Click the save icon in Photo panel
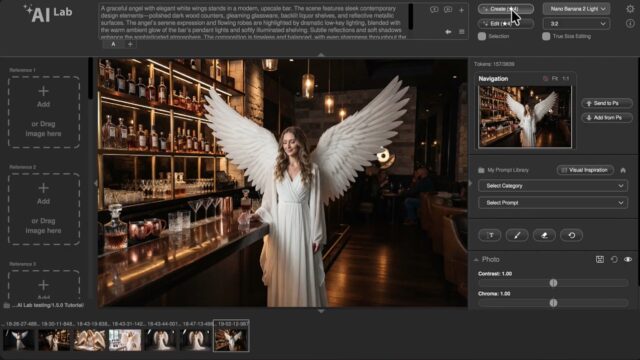Image resolution: width=640 pixels, height=360 pixels. [600, 260]
